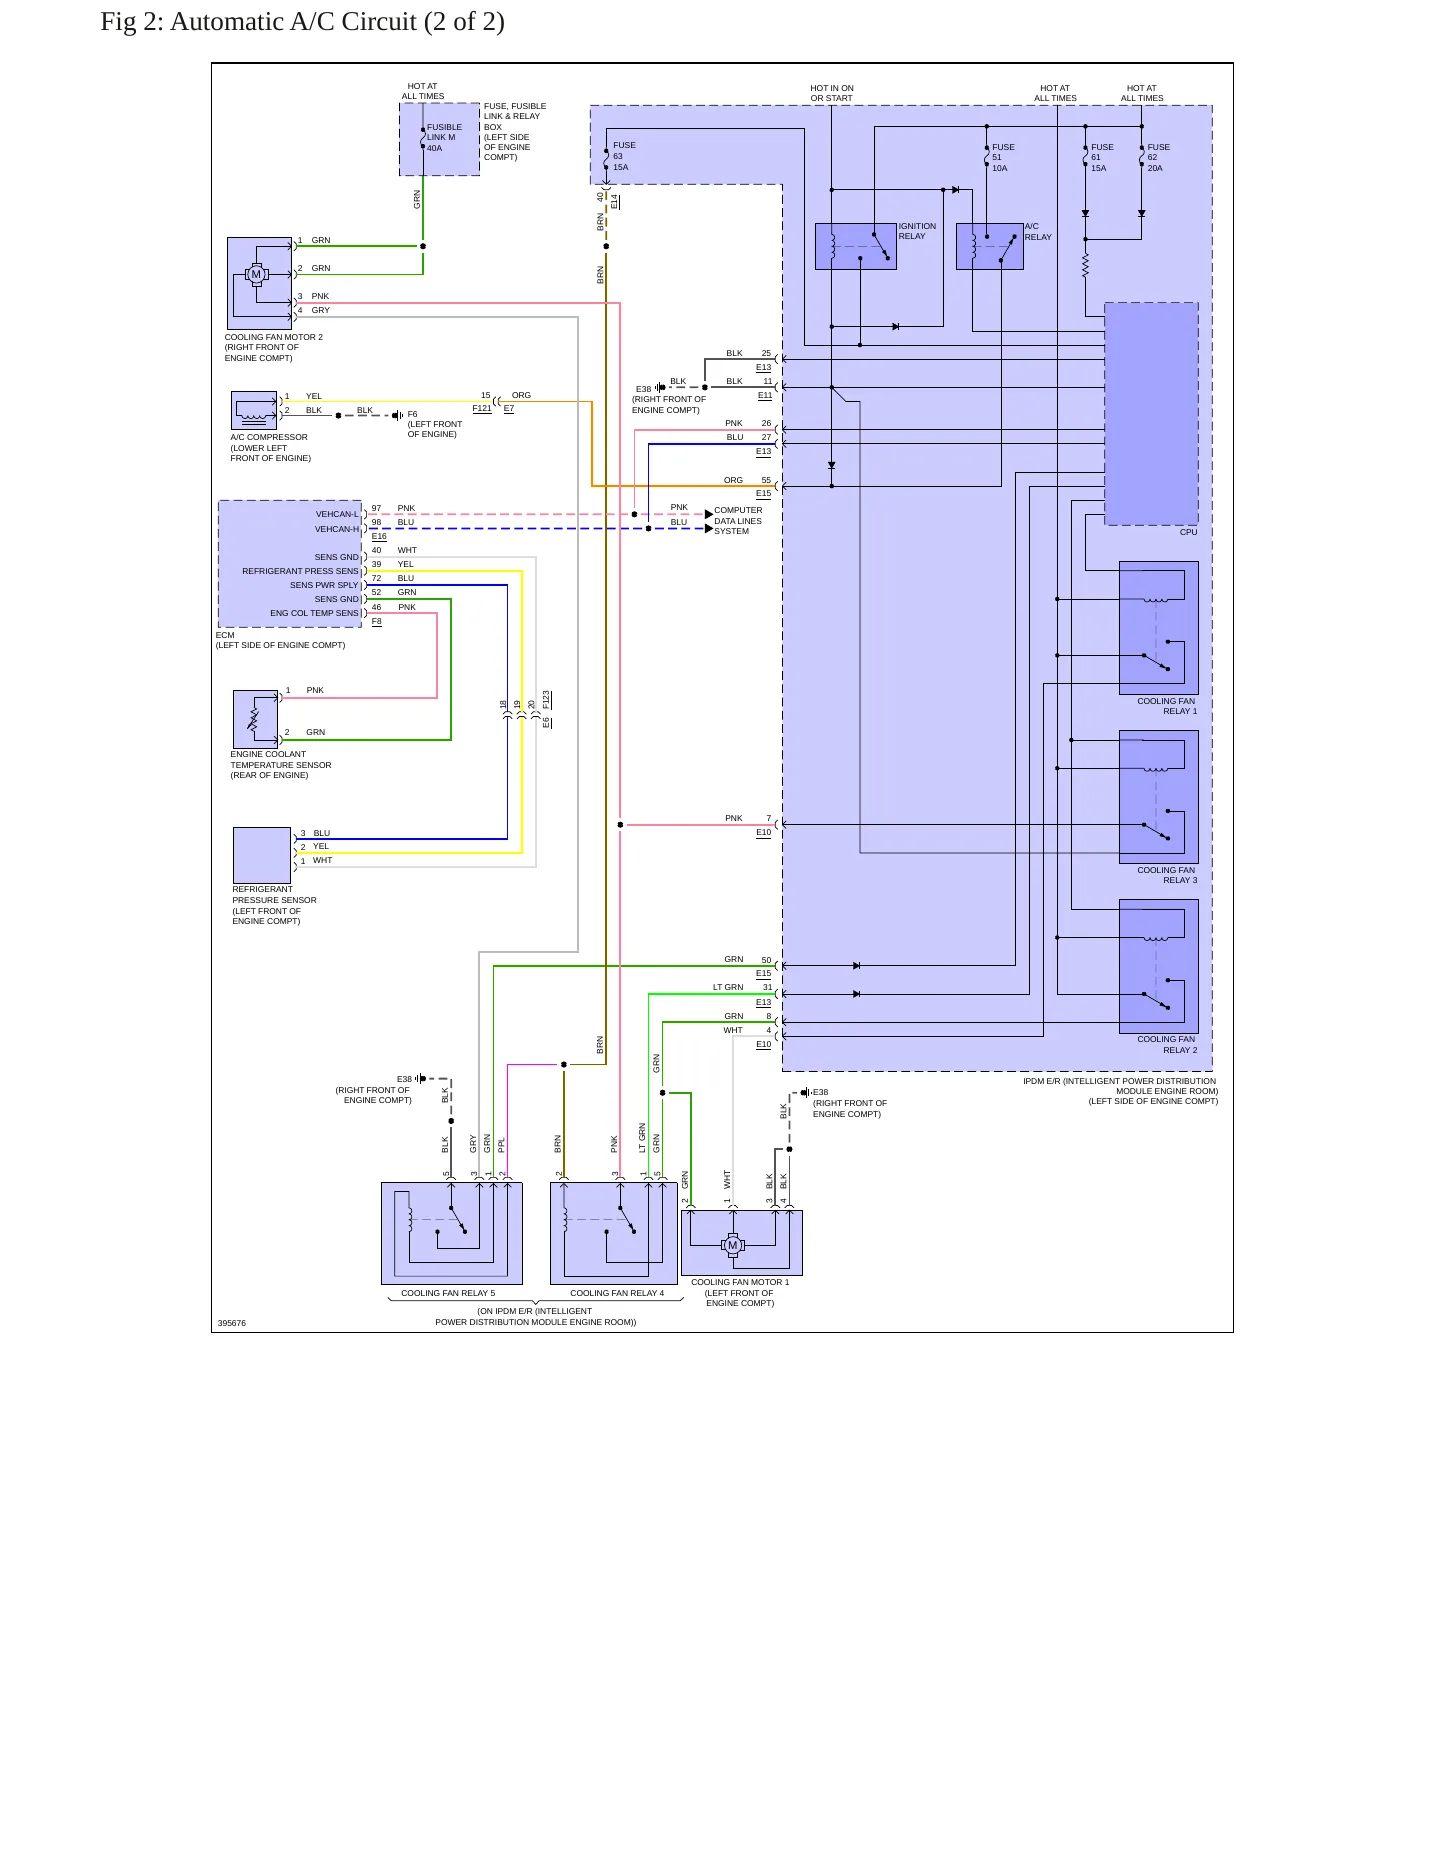Click the 'A/C RELAY' label
Screen dimensions: 1445x1870
(x=1038, y=232)
